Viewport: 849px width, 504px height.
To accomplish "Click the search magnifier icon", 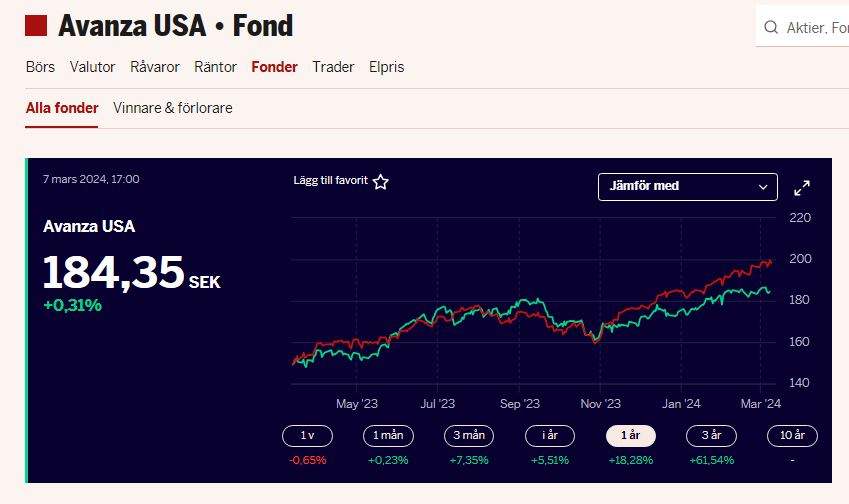I will pyautogui.click(x=771, y=27).
